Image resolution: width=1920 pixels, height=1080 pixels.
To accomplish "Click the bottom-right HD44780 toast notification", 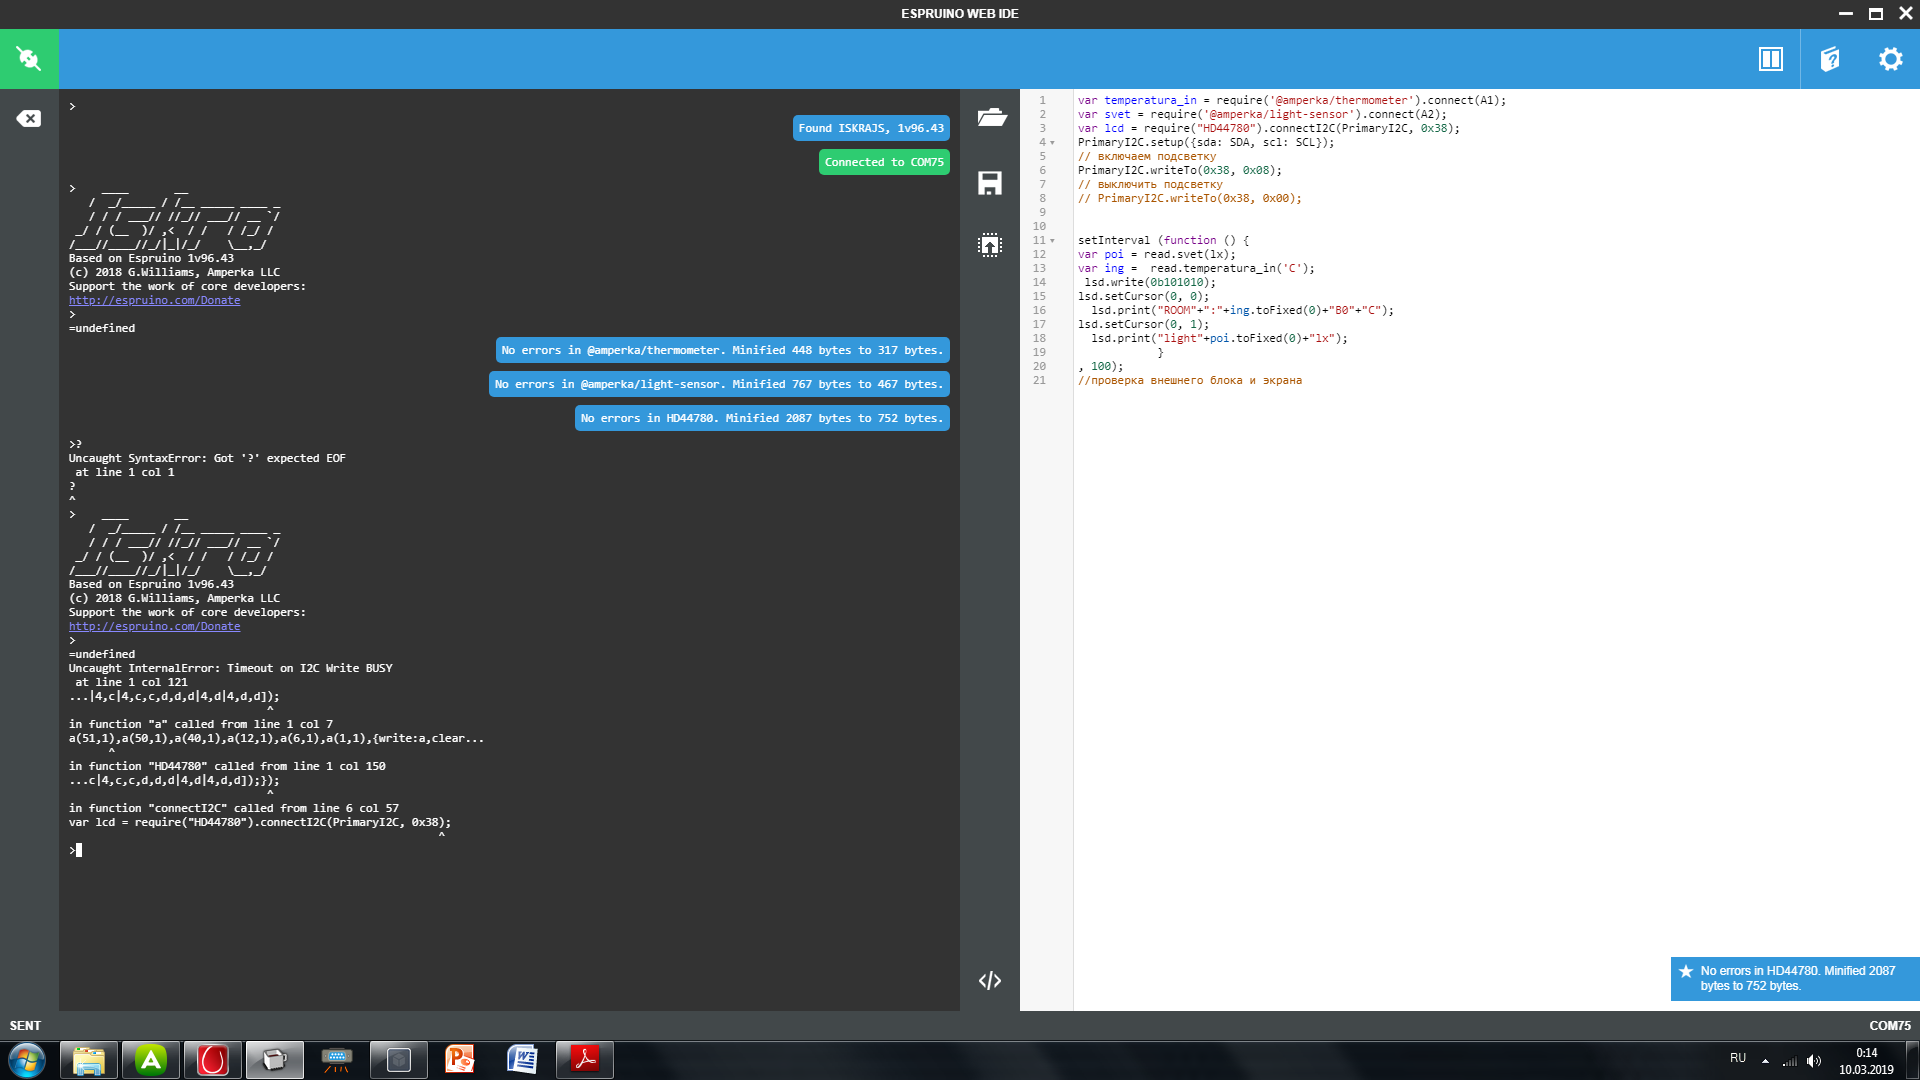I will coord(1795,979).
